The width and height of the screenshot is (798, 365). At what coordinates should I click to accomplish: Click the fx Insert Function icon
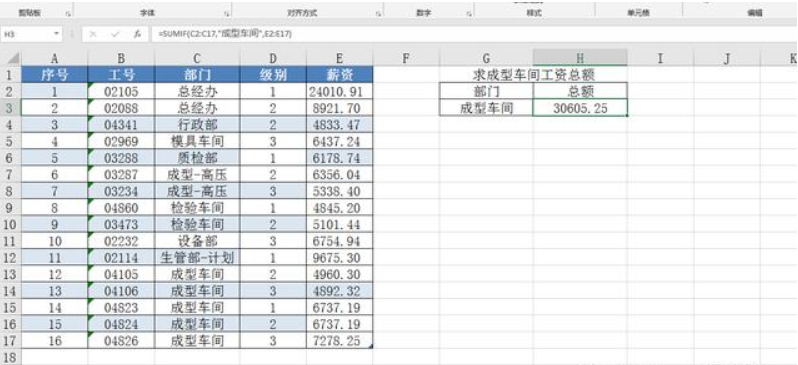(137, 34)
